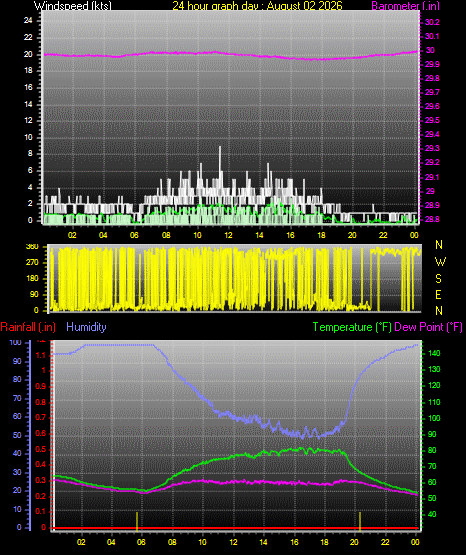
Task: Click temperature axis value "140"
Action: [x=434, y=353]
